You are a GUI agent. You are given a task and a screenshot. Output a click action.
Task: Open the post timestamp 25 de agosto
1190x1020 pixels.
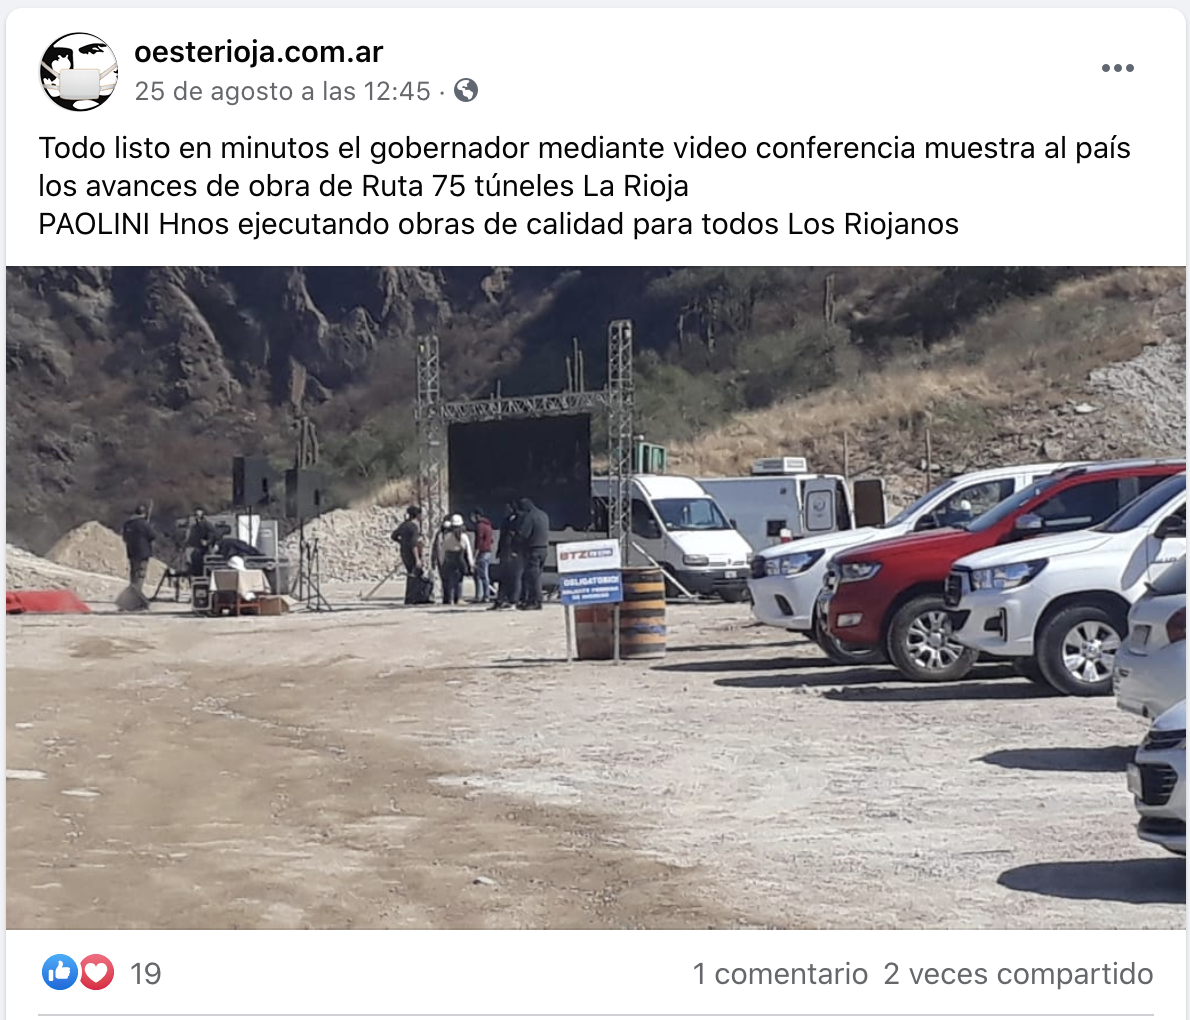pos(282,91)
